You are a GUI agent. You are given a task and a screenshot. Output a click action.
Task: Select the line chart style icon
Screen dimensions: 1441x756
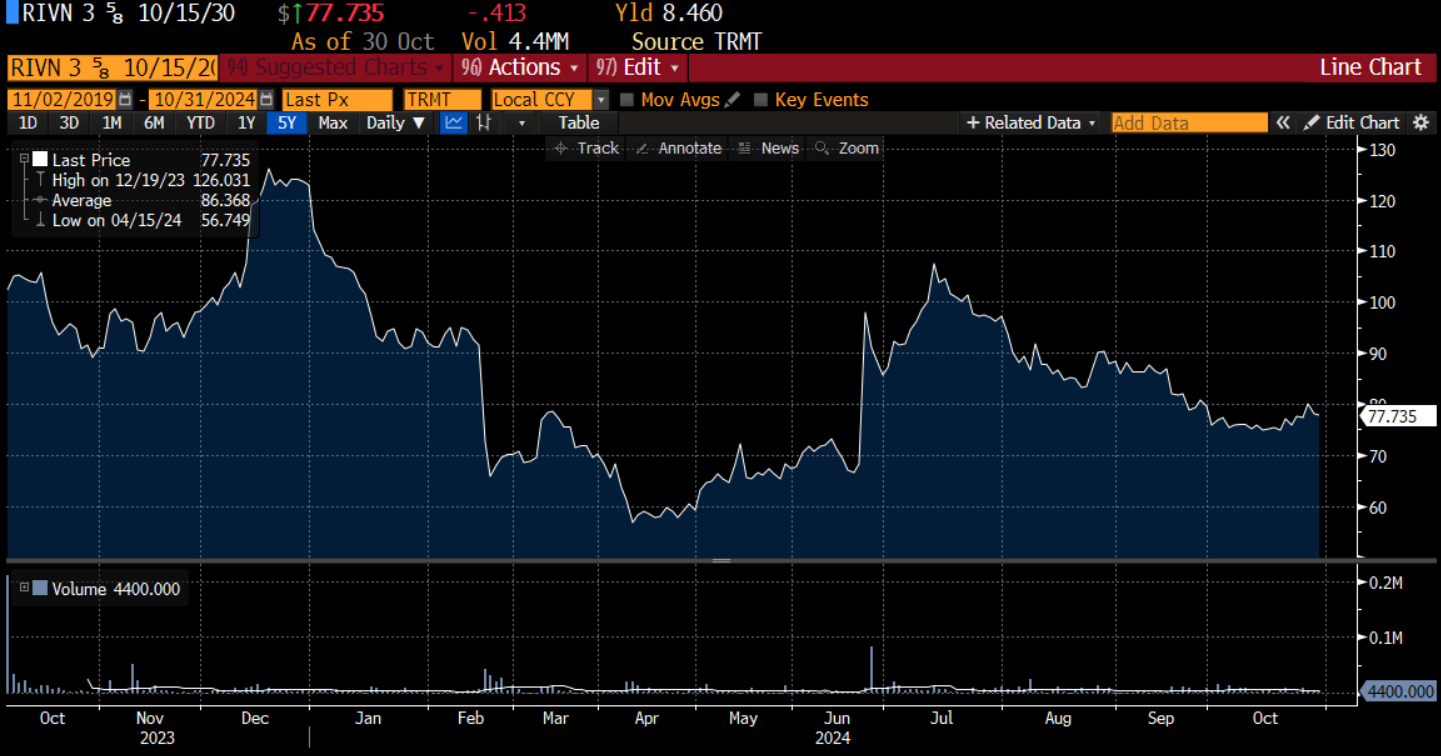pyautogui.click(x=453, y=122)
